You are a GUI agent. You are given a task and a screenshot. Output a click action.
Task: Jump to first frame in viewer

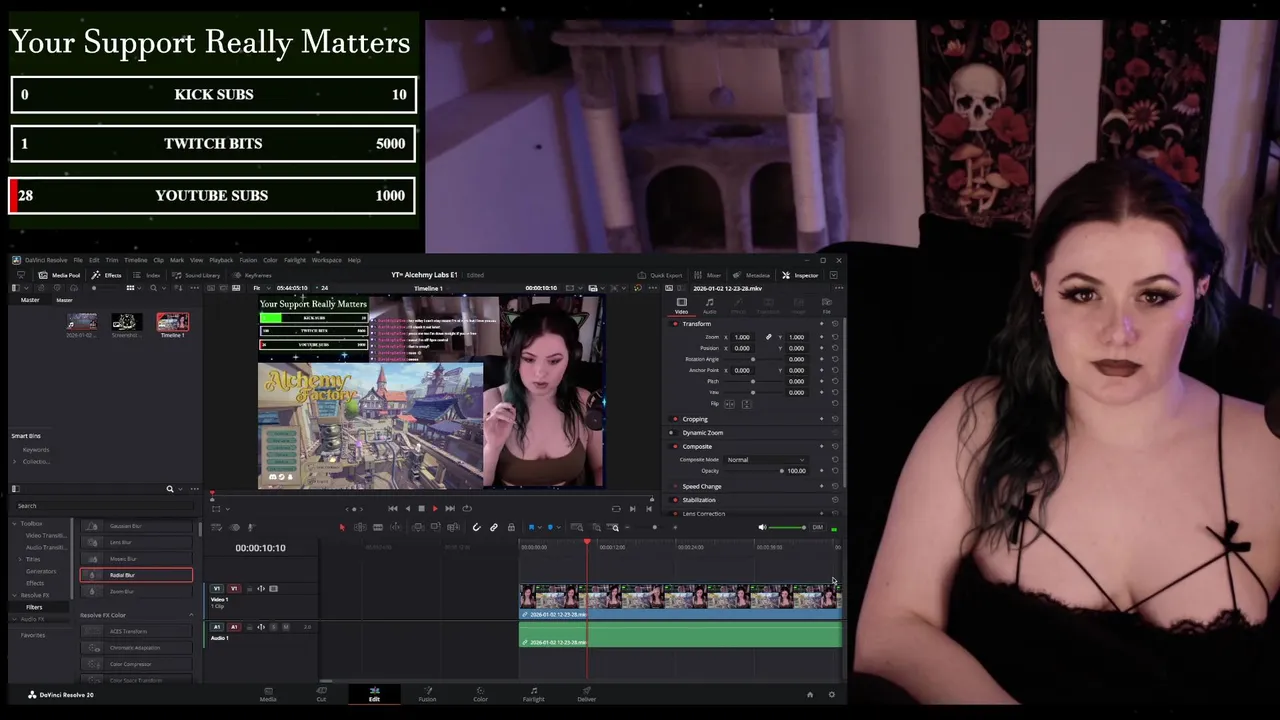tap(392, 508)
